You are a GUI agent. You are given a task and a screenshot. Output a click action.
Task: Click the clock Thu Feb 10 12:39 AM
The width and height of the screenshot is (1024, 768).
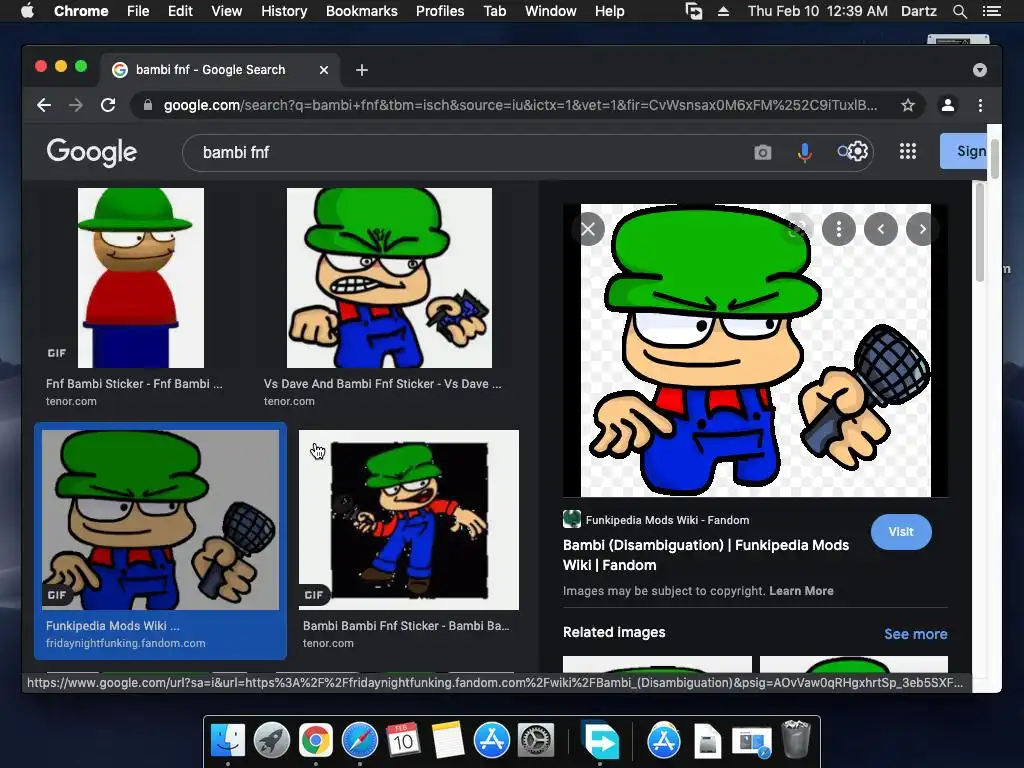tap(818, 11)
